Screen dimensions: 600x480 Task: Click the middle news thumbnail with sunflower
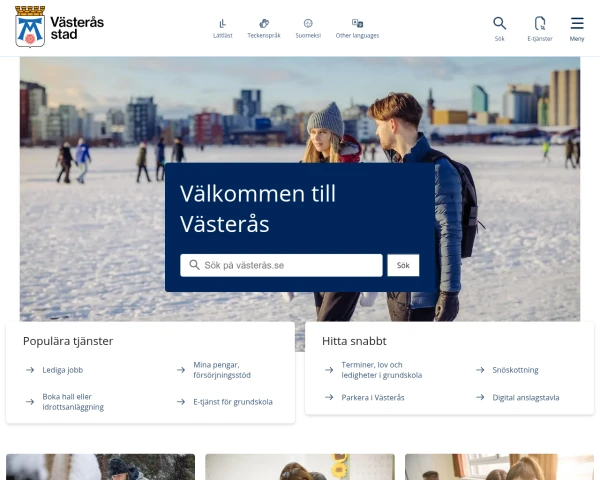point(300,467)
